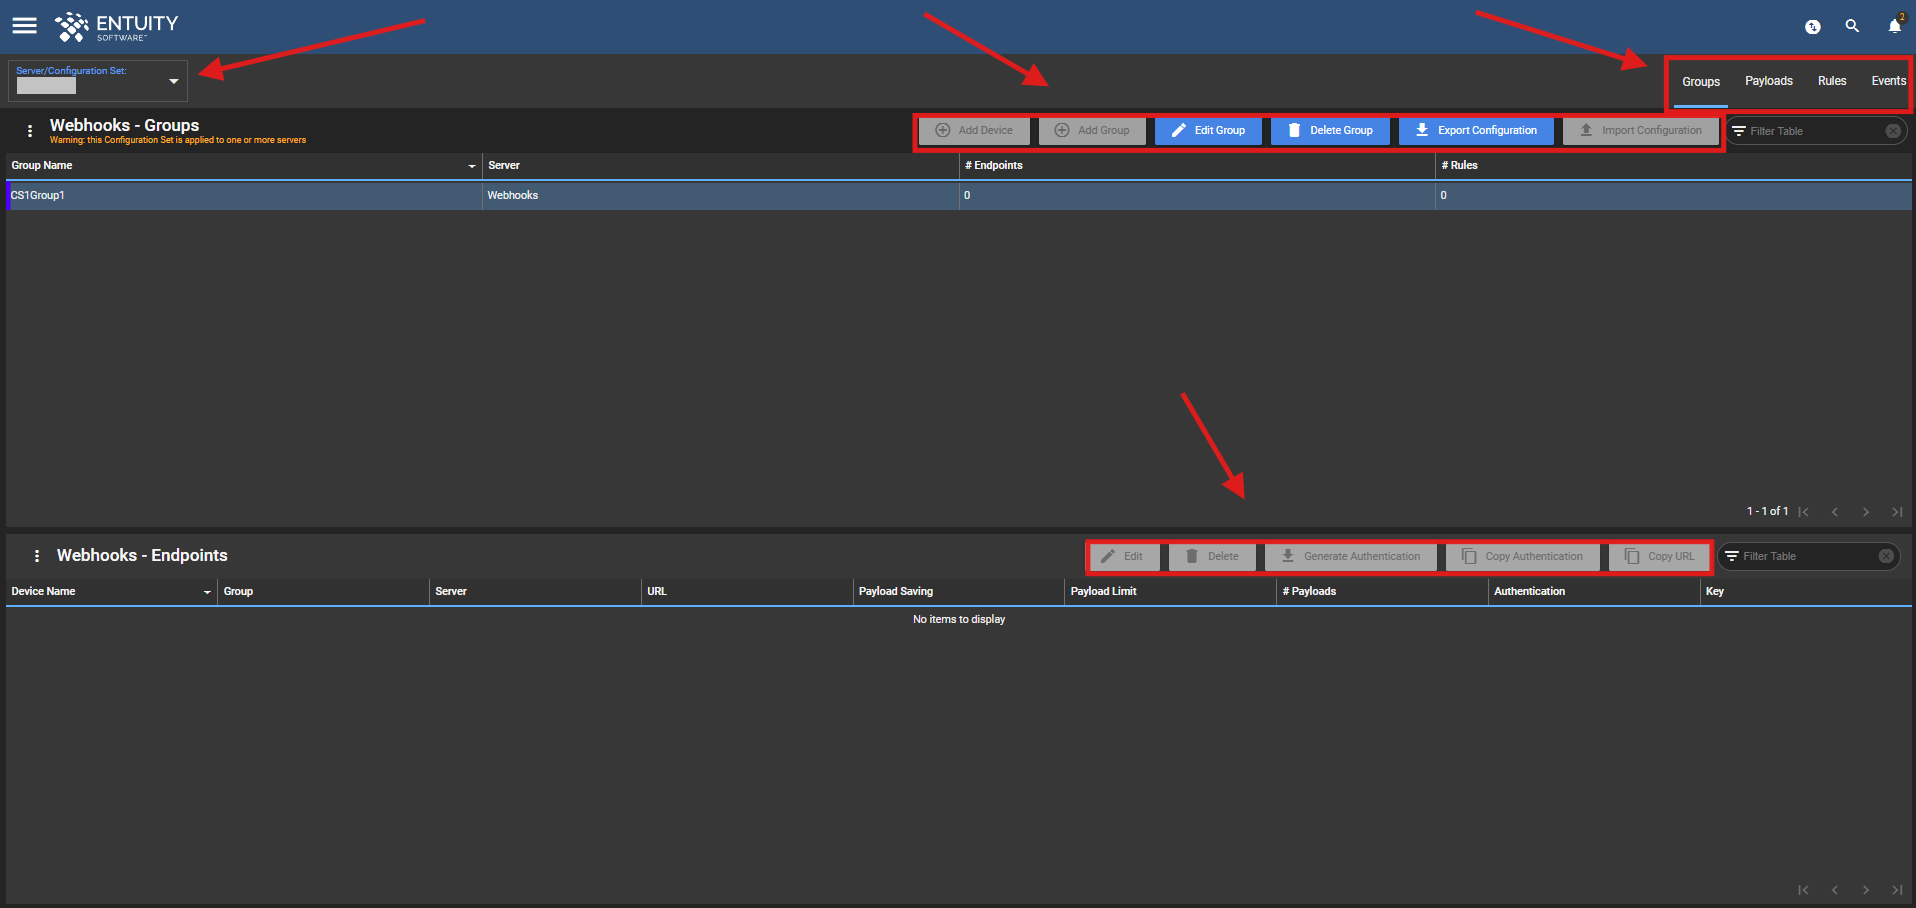The image size is (1916, 908).
Task: Go to first page of Groups table
Action: pyautogui.click(x=1803, y=512)
